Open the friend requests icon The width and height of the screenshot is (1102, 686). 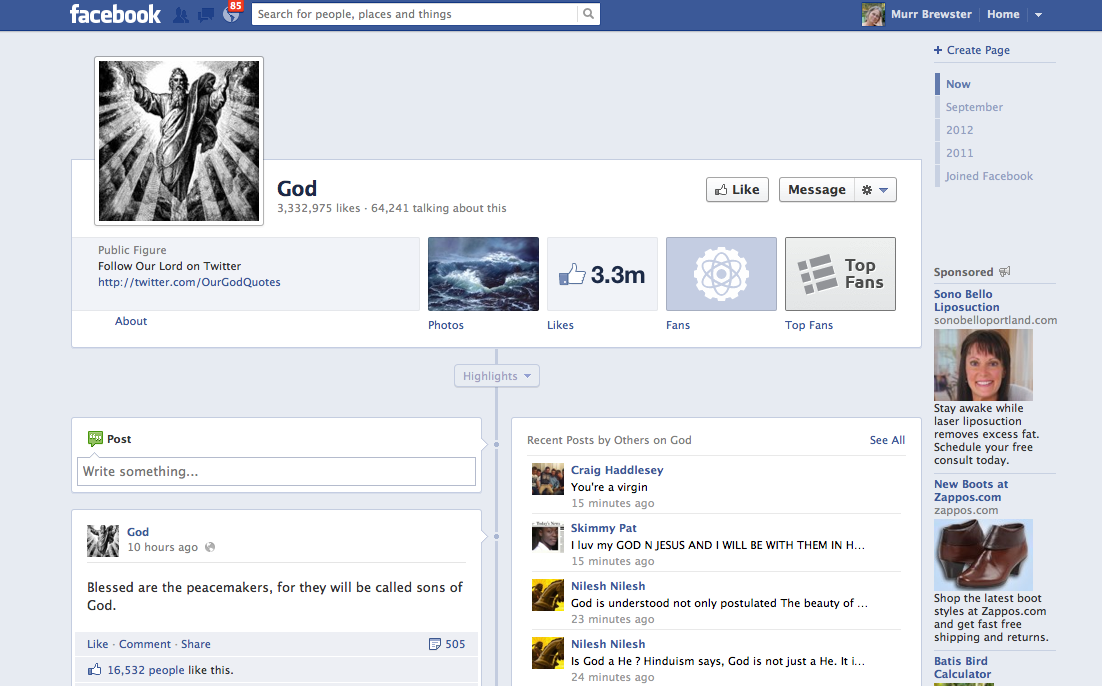tap(181, 14)
